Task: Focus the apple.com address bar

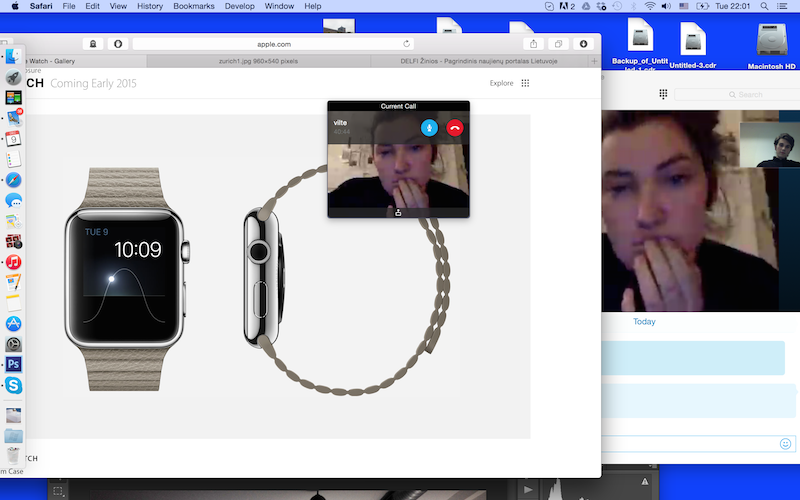Action: (x=273, y=44)
